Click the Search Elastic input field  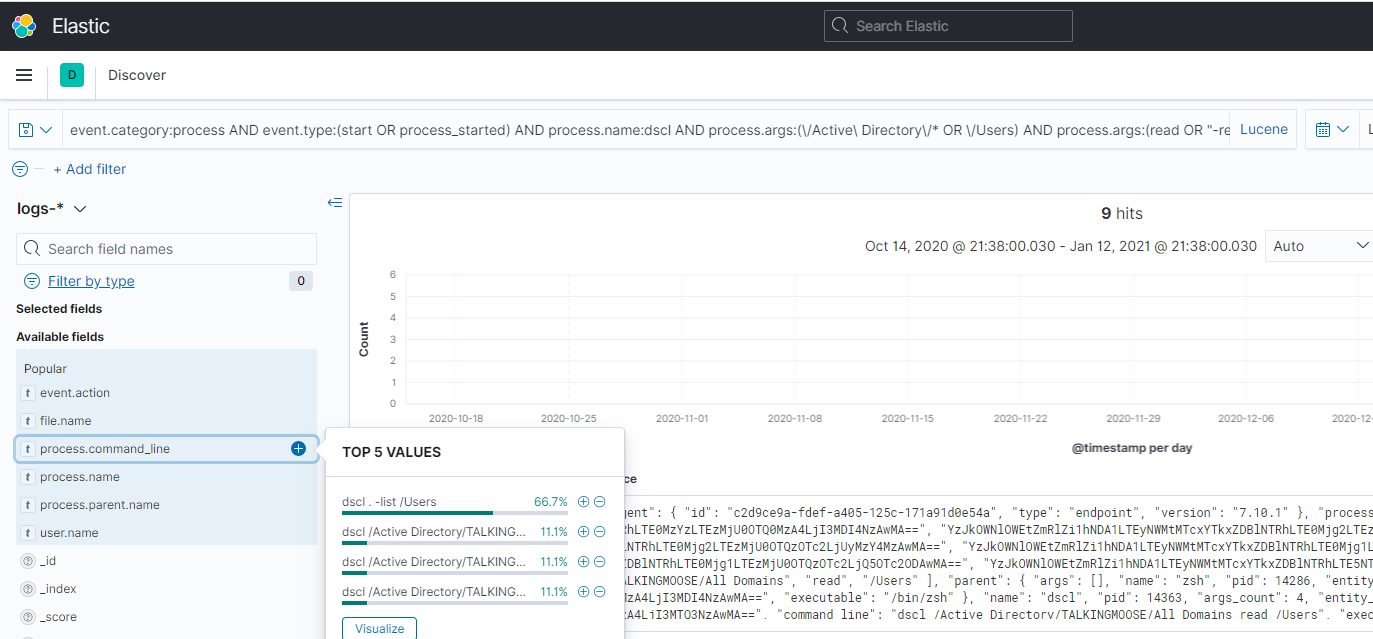click(948, 25)
